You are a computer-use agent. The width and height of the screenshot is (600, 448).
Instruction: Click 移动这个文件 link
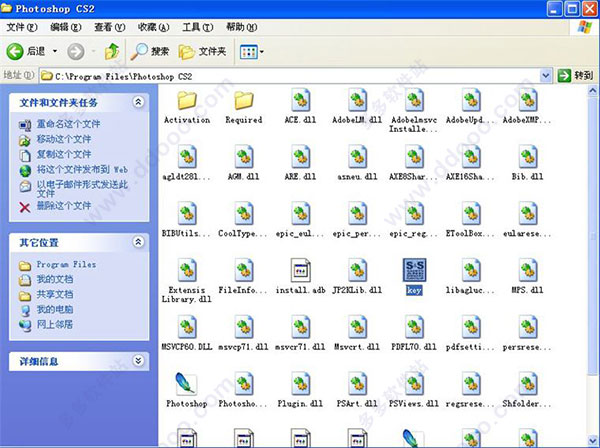(x=64, y=139)
